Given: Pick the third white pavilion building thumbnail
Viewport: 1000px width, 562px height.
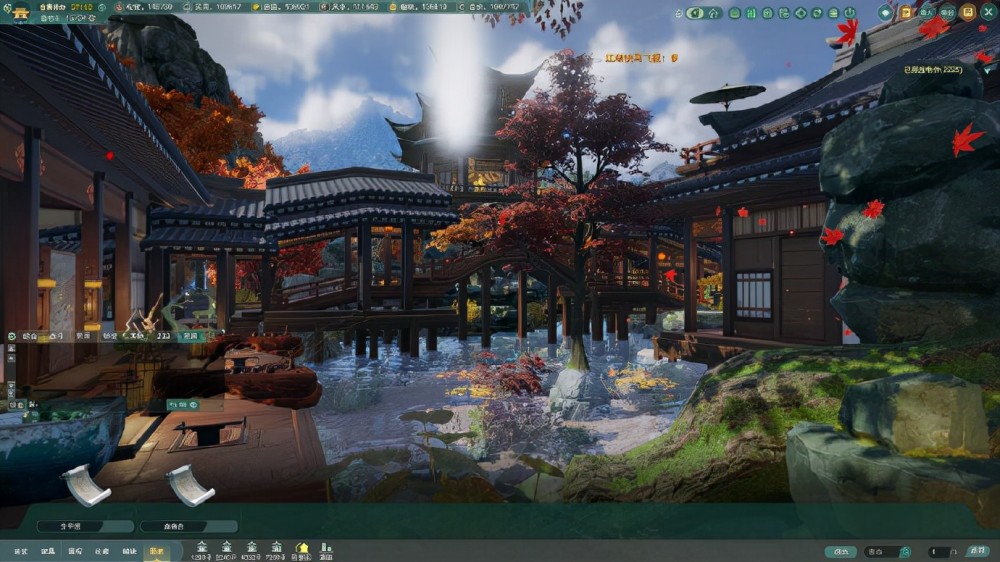Looking at the screenshot, I should click(252, 551).
